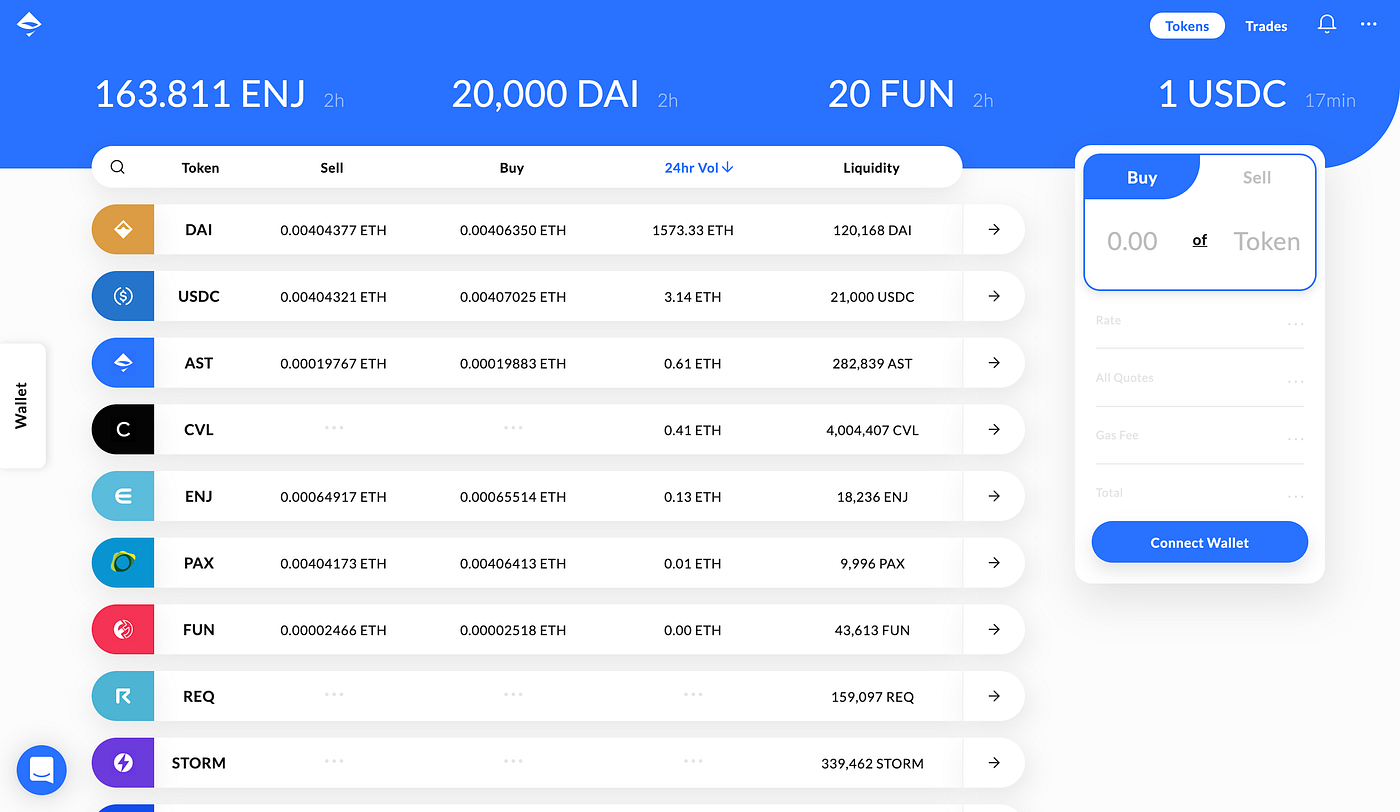Click the CVL token icon
Image resolution: width=1400 pixels, height=812 pixels.
point(123,430)
